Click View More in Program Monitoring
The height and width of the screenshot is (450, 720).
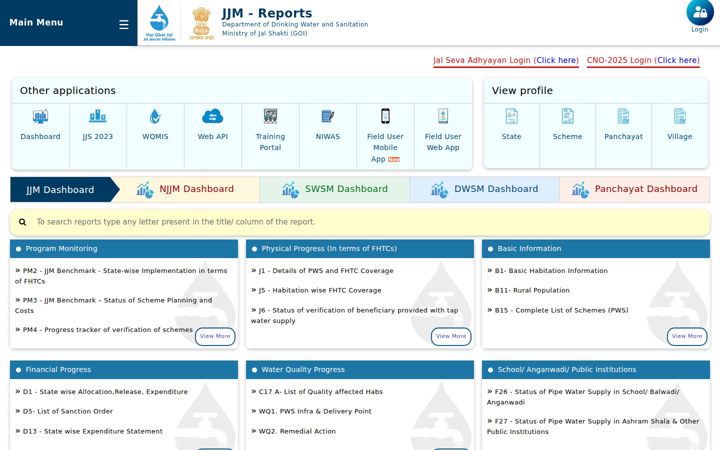(x=215, y=336)
